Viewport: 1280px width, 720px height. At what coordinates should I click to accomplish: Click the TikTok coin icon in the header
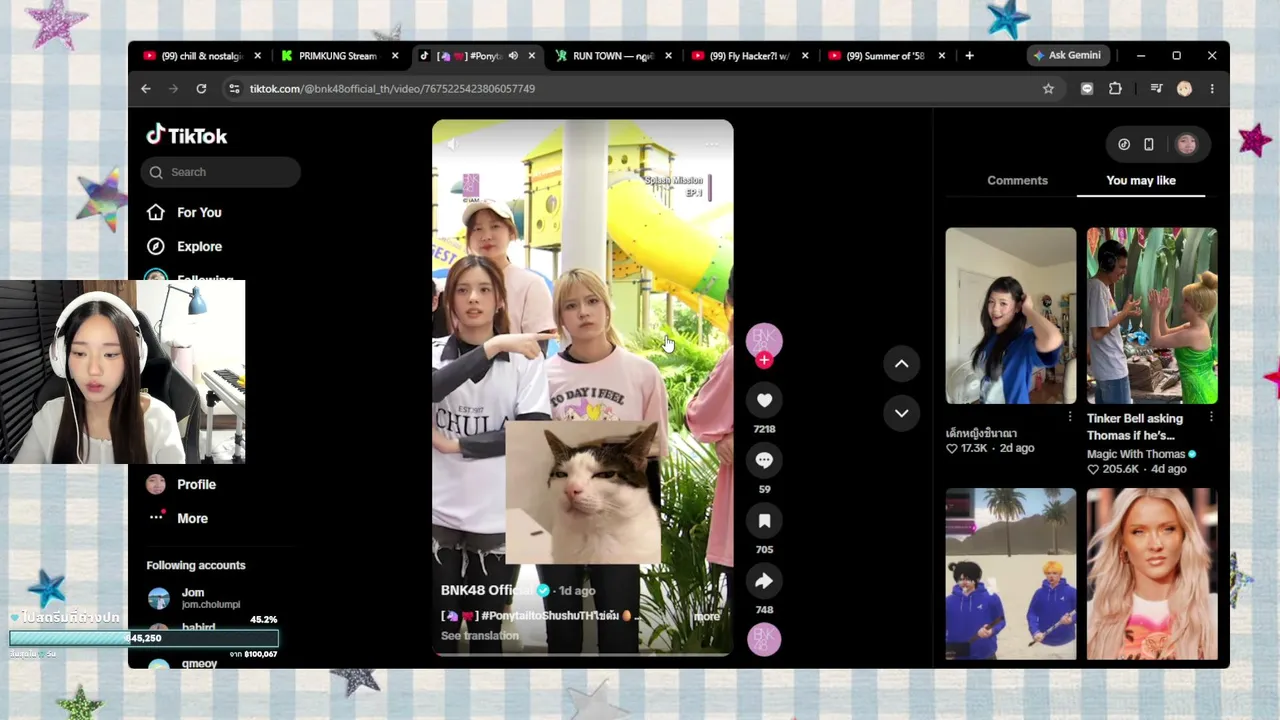[x=1124, y=145]
